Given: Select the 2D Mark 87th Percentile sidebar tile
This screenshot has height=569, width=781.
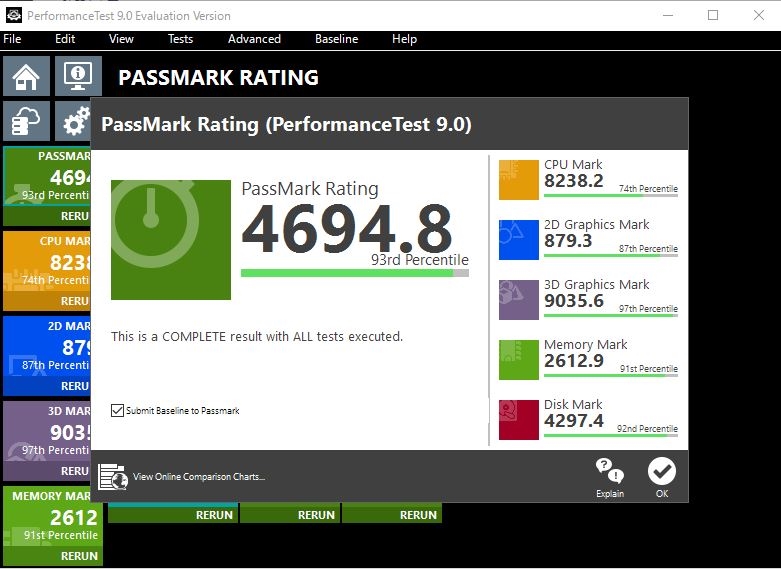Looking at the screenshot, I should click(x=47, y=346).
